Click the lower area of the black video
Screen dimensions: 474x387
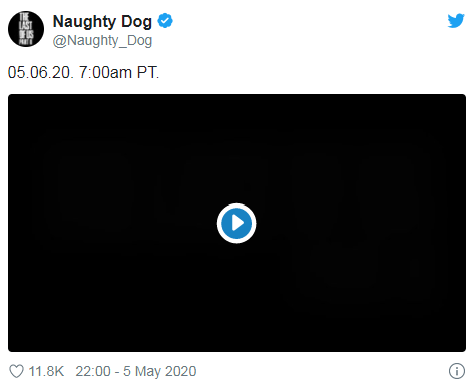pos(237,300)
